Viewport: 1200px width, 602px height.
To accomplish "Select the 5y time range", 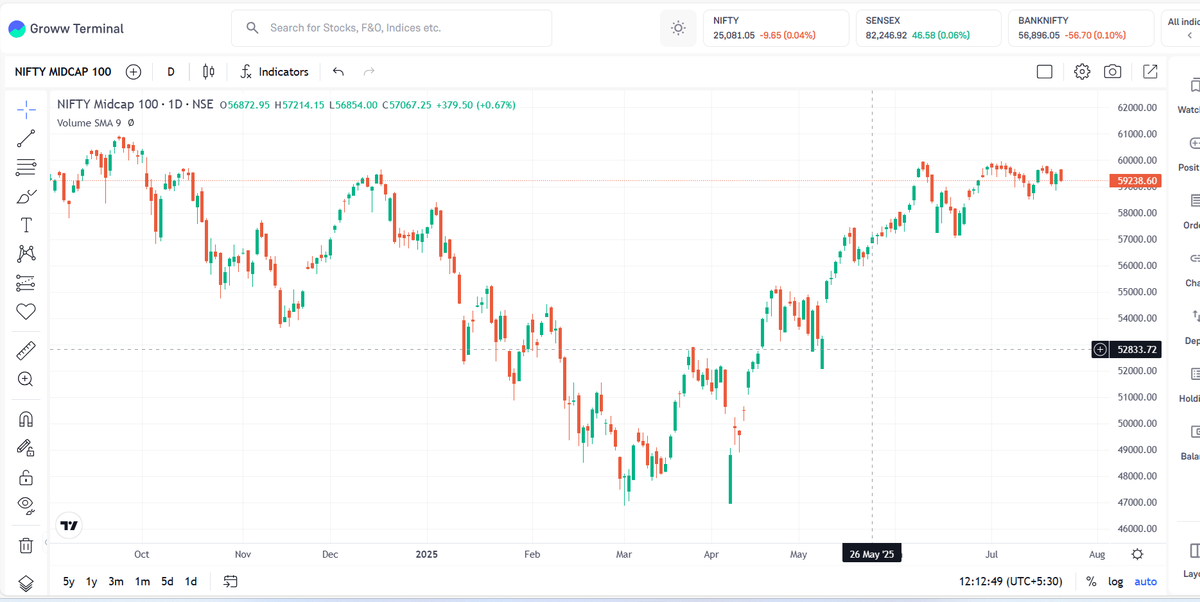I will coord(69,581).
